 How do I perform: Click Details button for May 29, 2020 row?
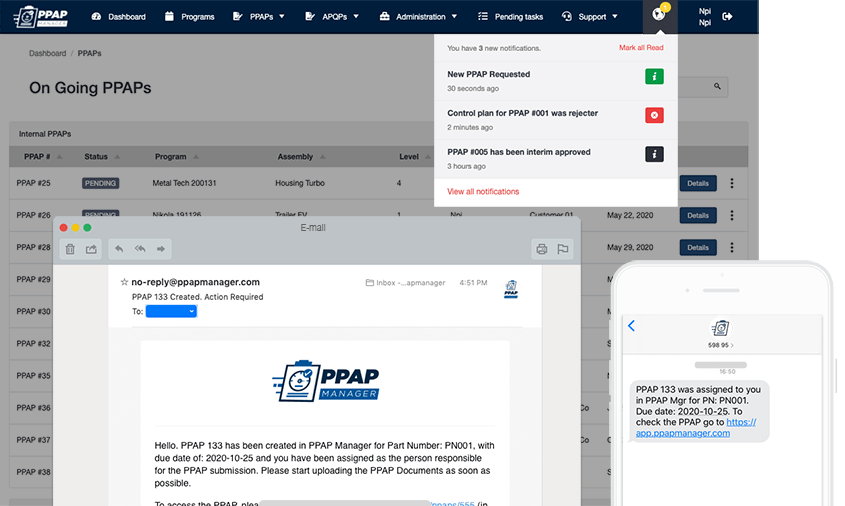tap(698, 247)
